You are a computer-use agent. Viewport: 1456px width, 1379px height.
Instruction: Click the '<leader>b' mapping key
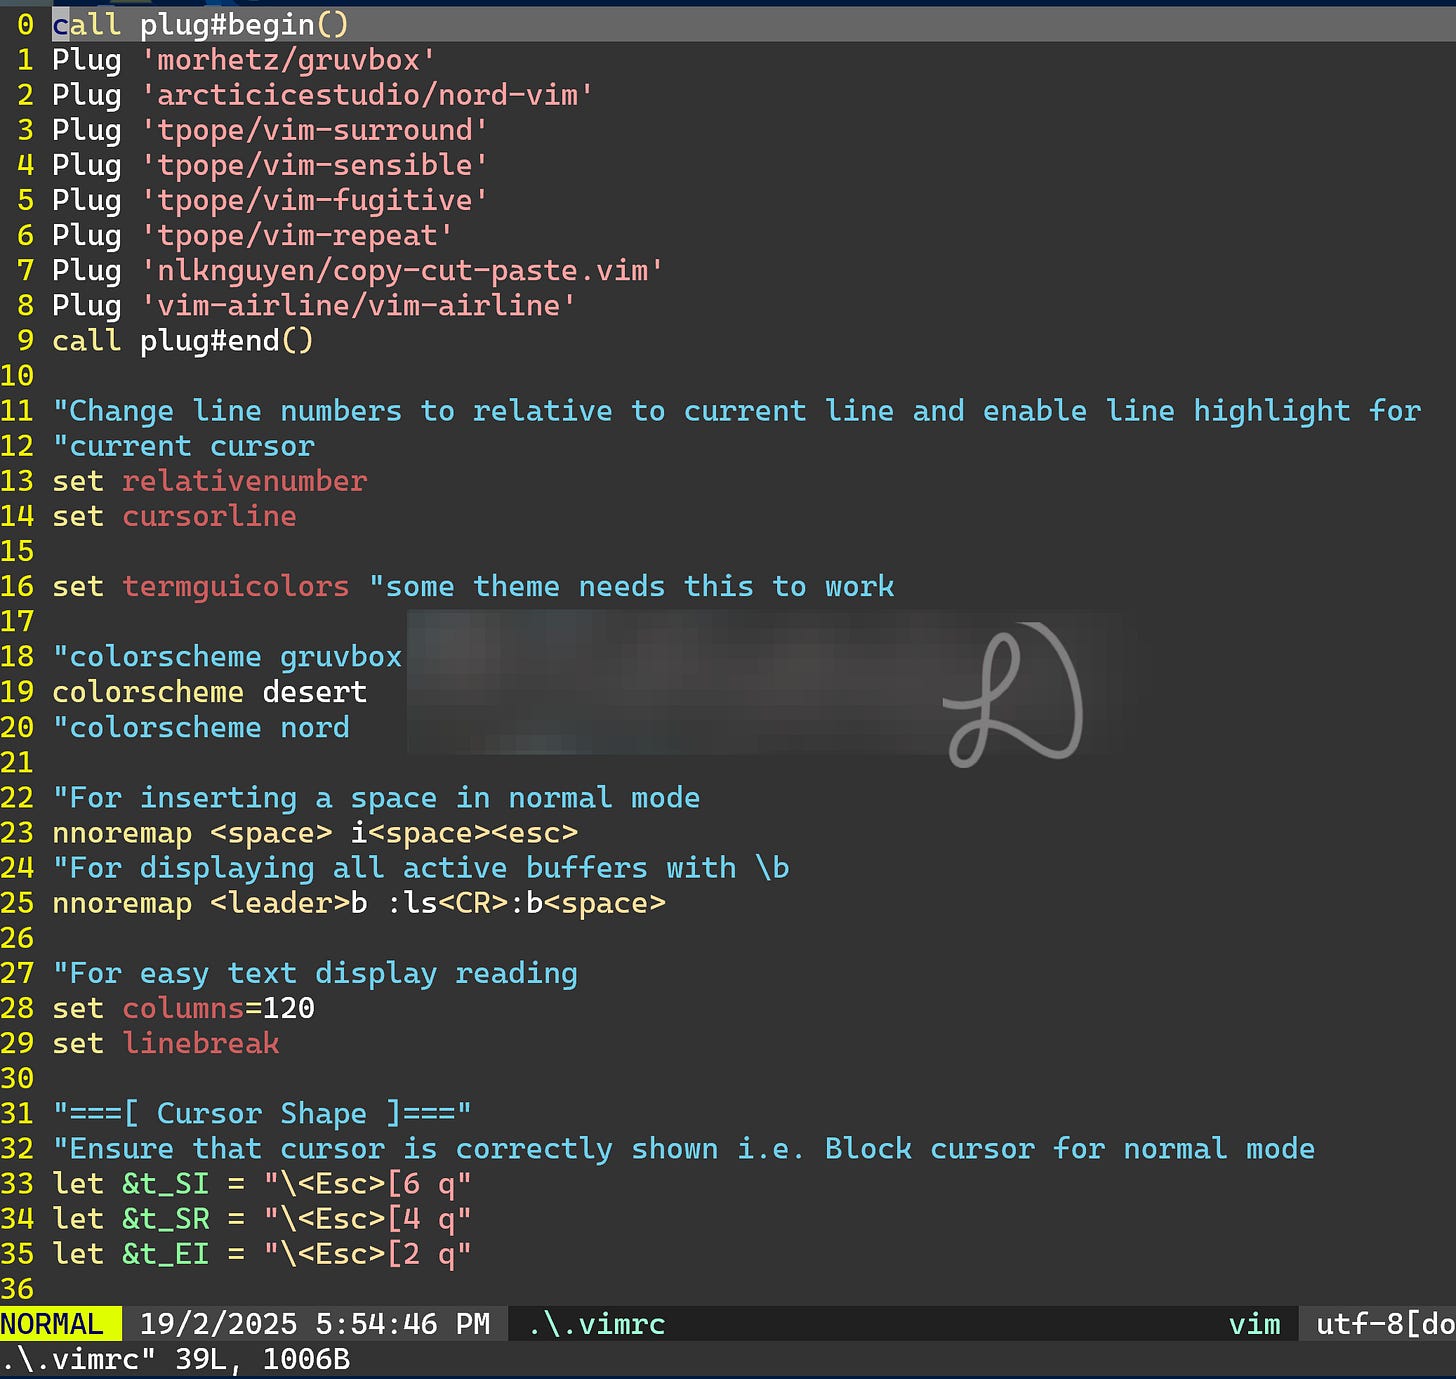coord(289,903)
